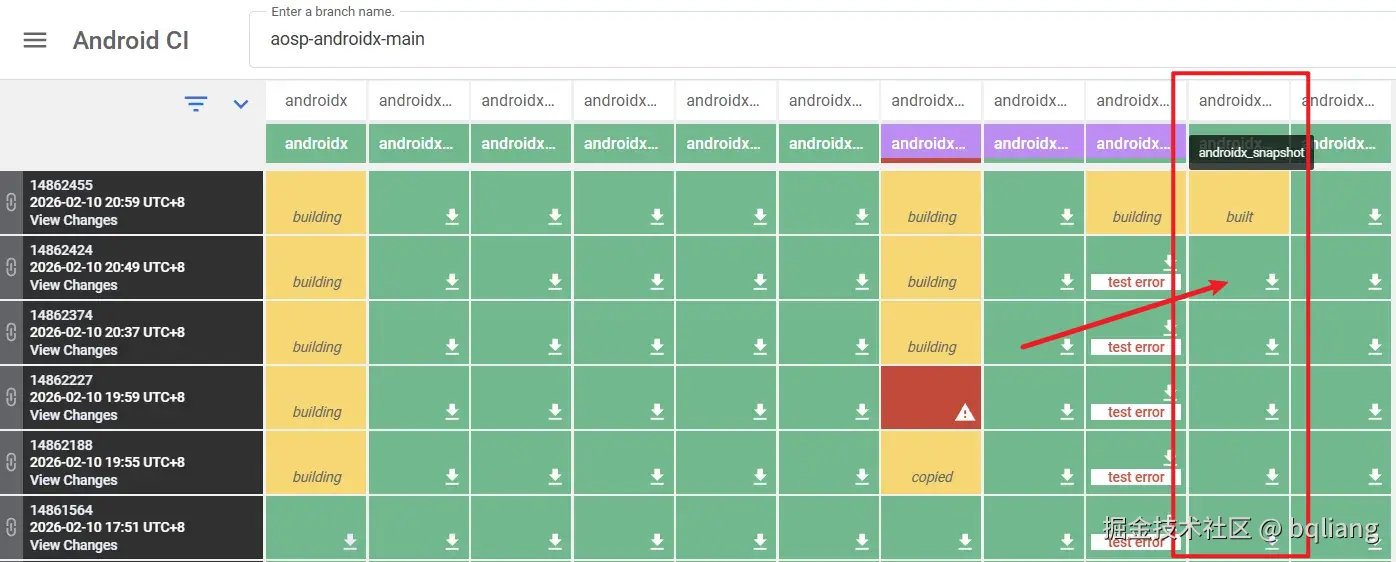1396x562 pixels.
Task: Open View Changes for build 14862227
Action: click(x=73, y=415)
